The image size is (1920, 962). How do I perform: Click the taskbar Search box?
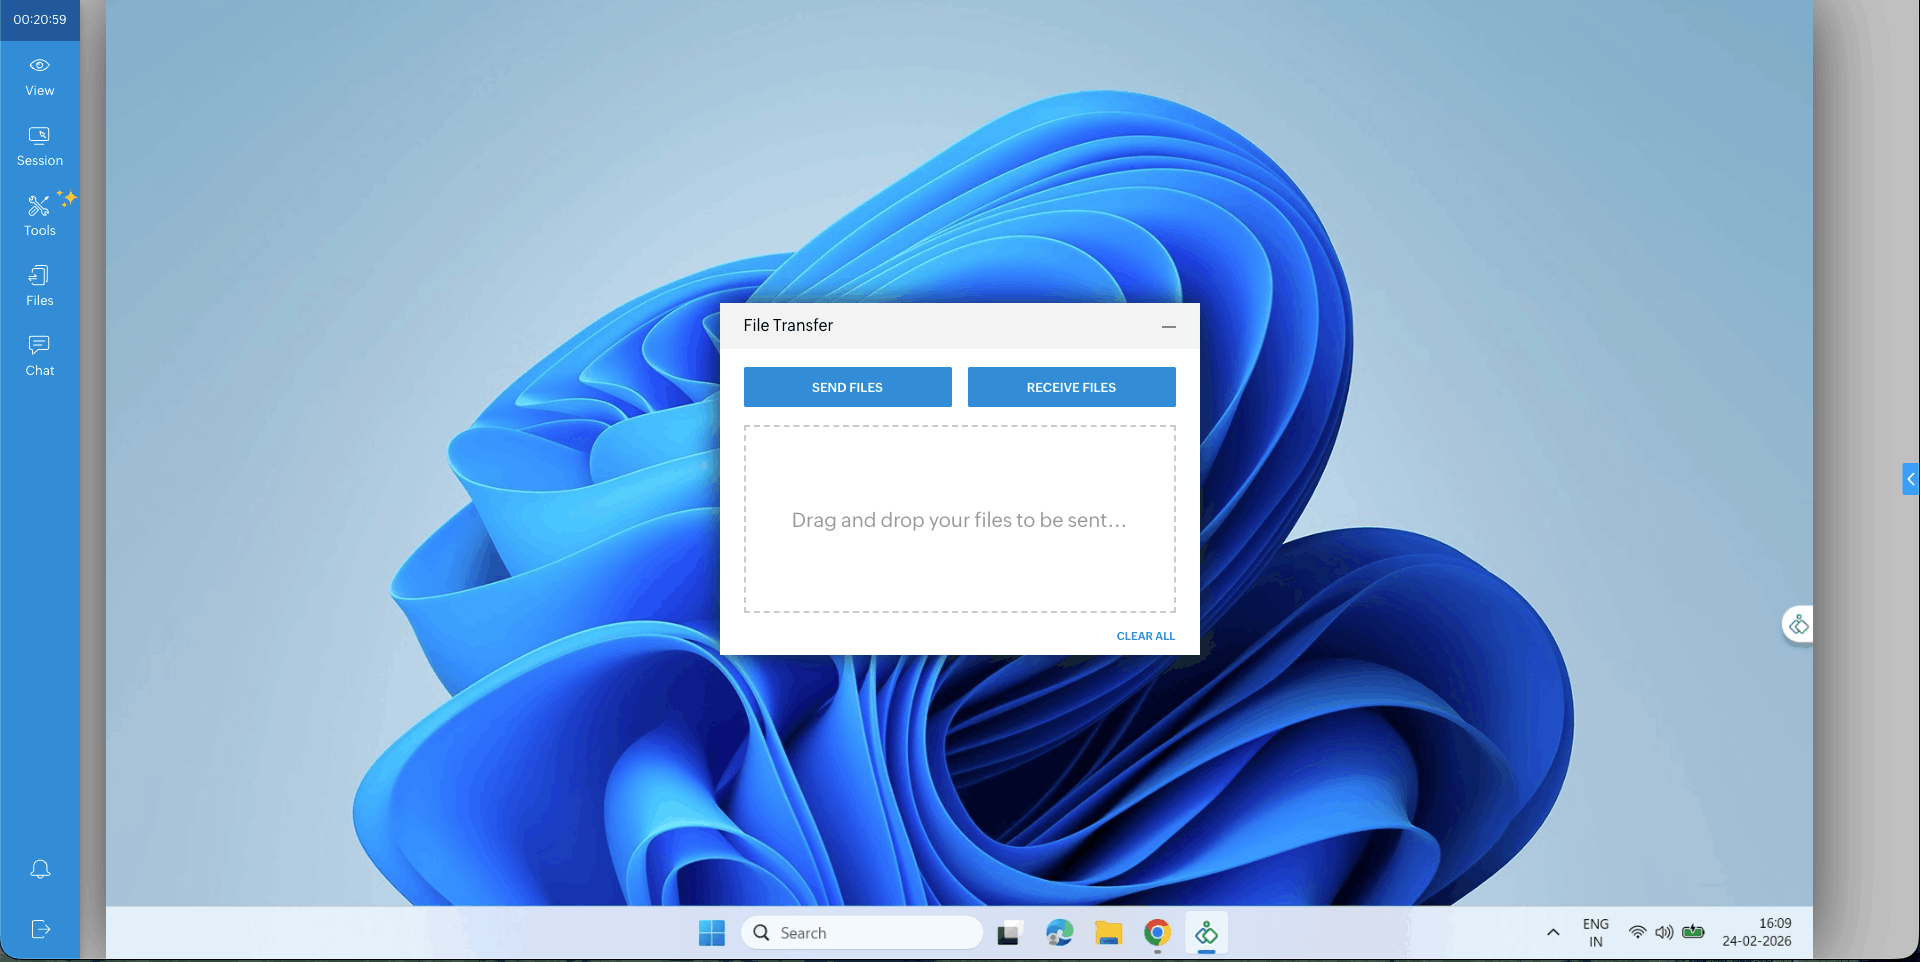pyautogui.click(x=862, y=933)
